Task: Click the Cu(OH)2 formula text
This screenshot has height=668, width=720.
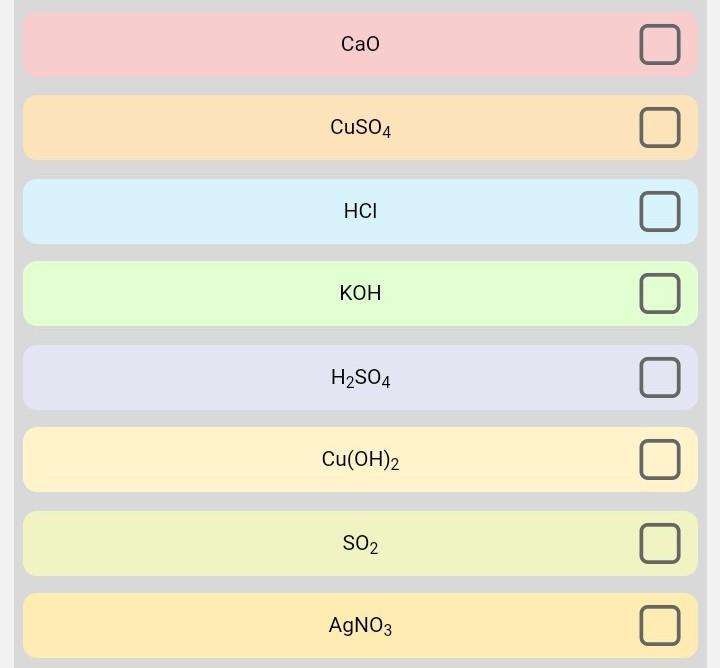Action: [x=360, y=460]
